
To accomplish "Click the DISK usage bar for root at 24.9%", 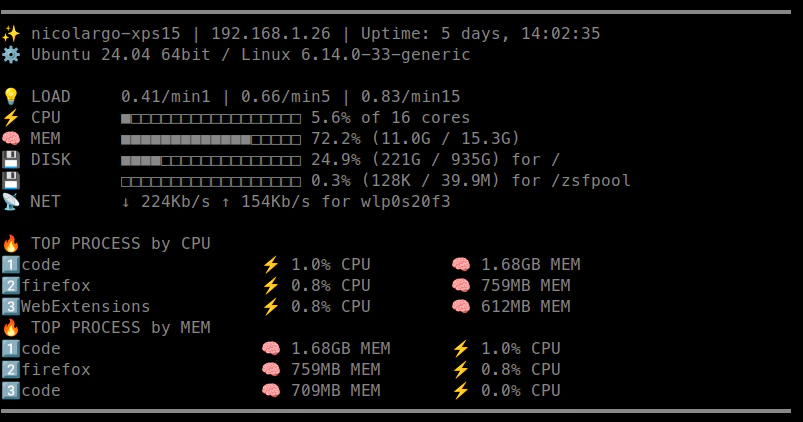I will coord(210,161).
